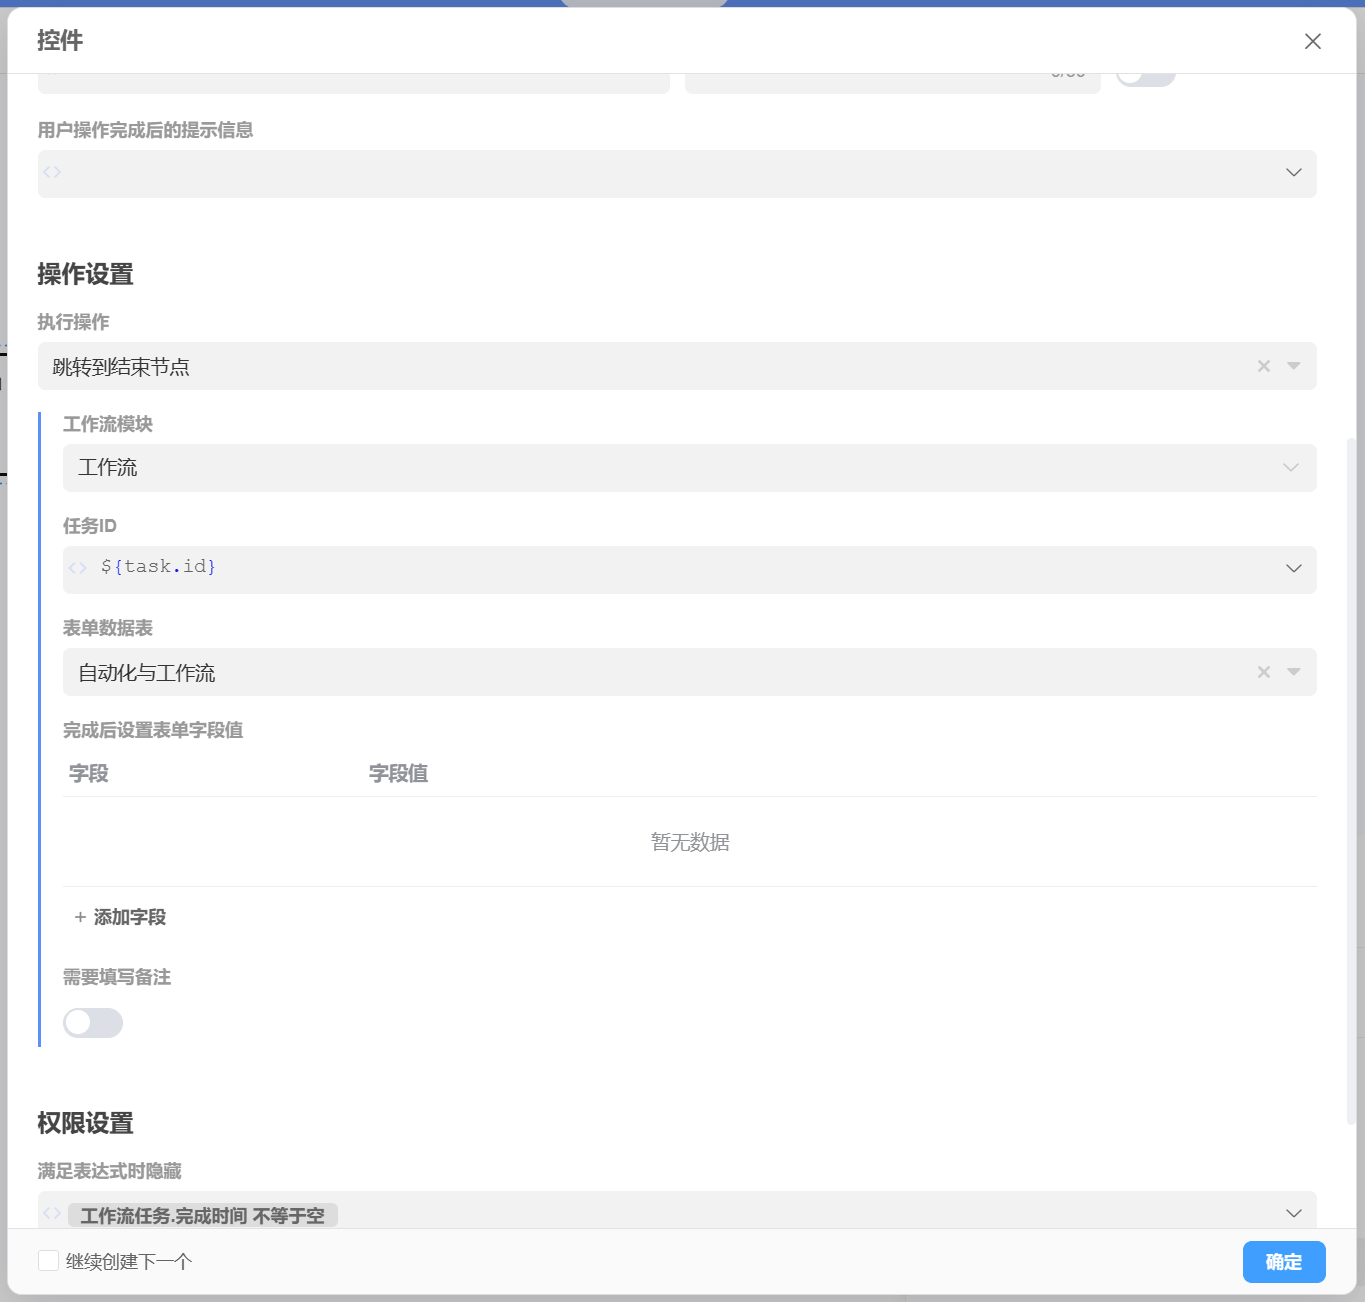Open 表单数据表 dropdown arrow
The image size is (1365, 1302).
(1294, 672)
